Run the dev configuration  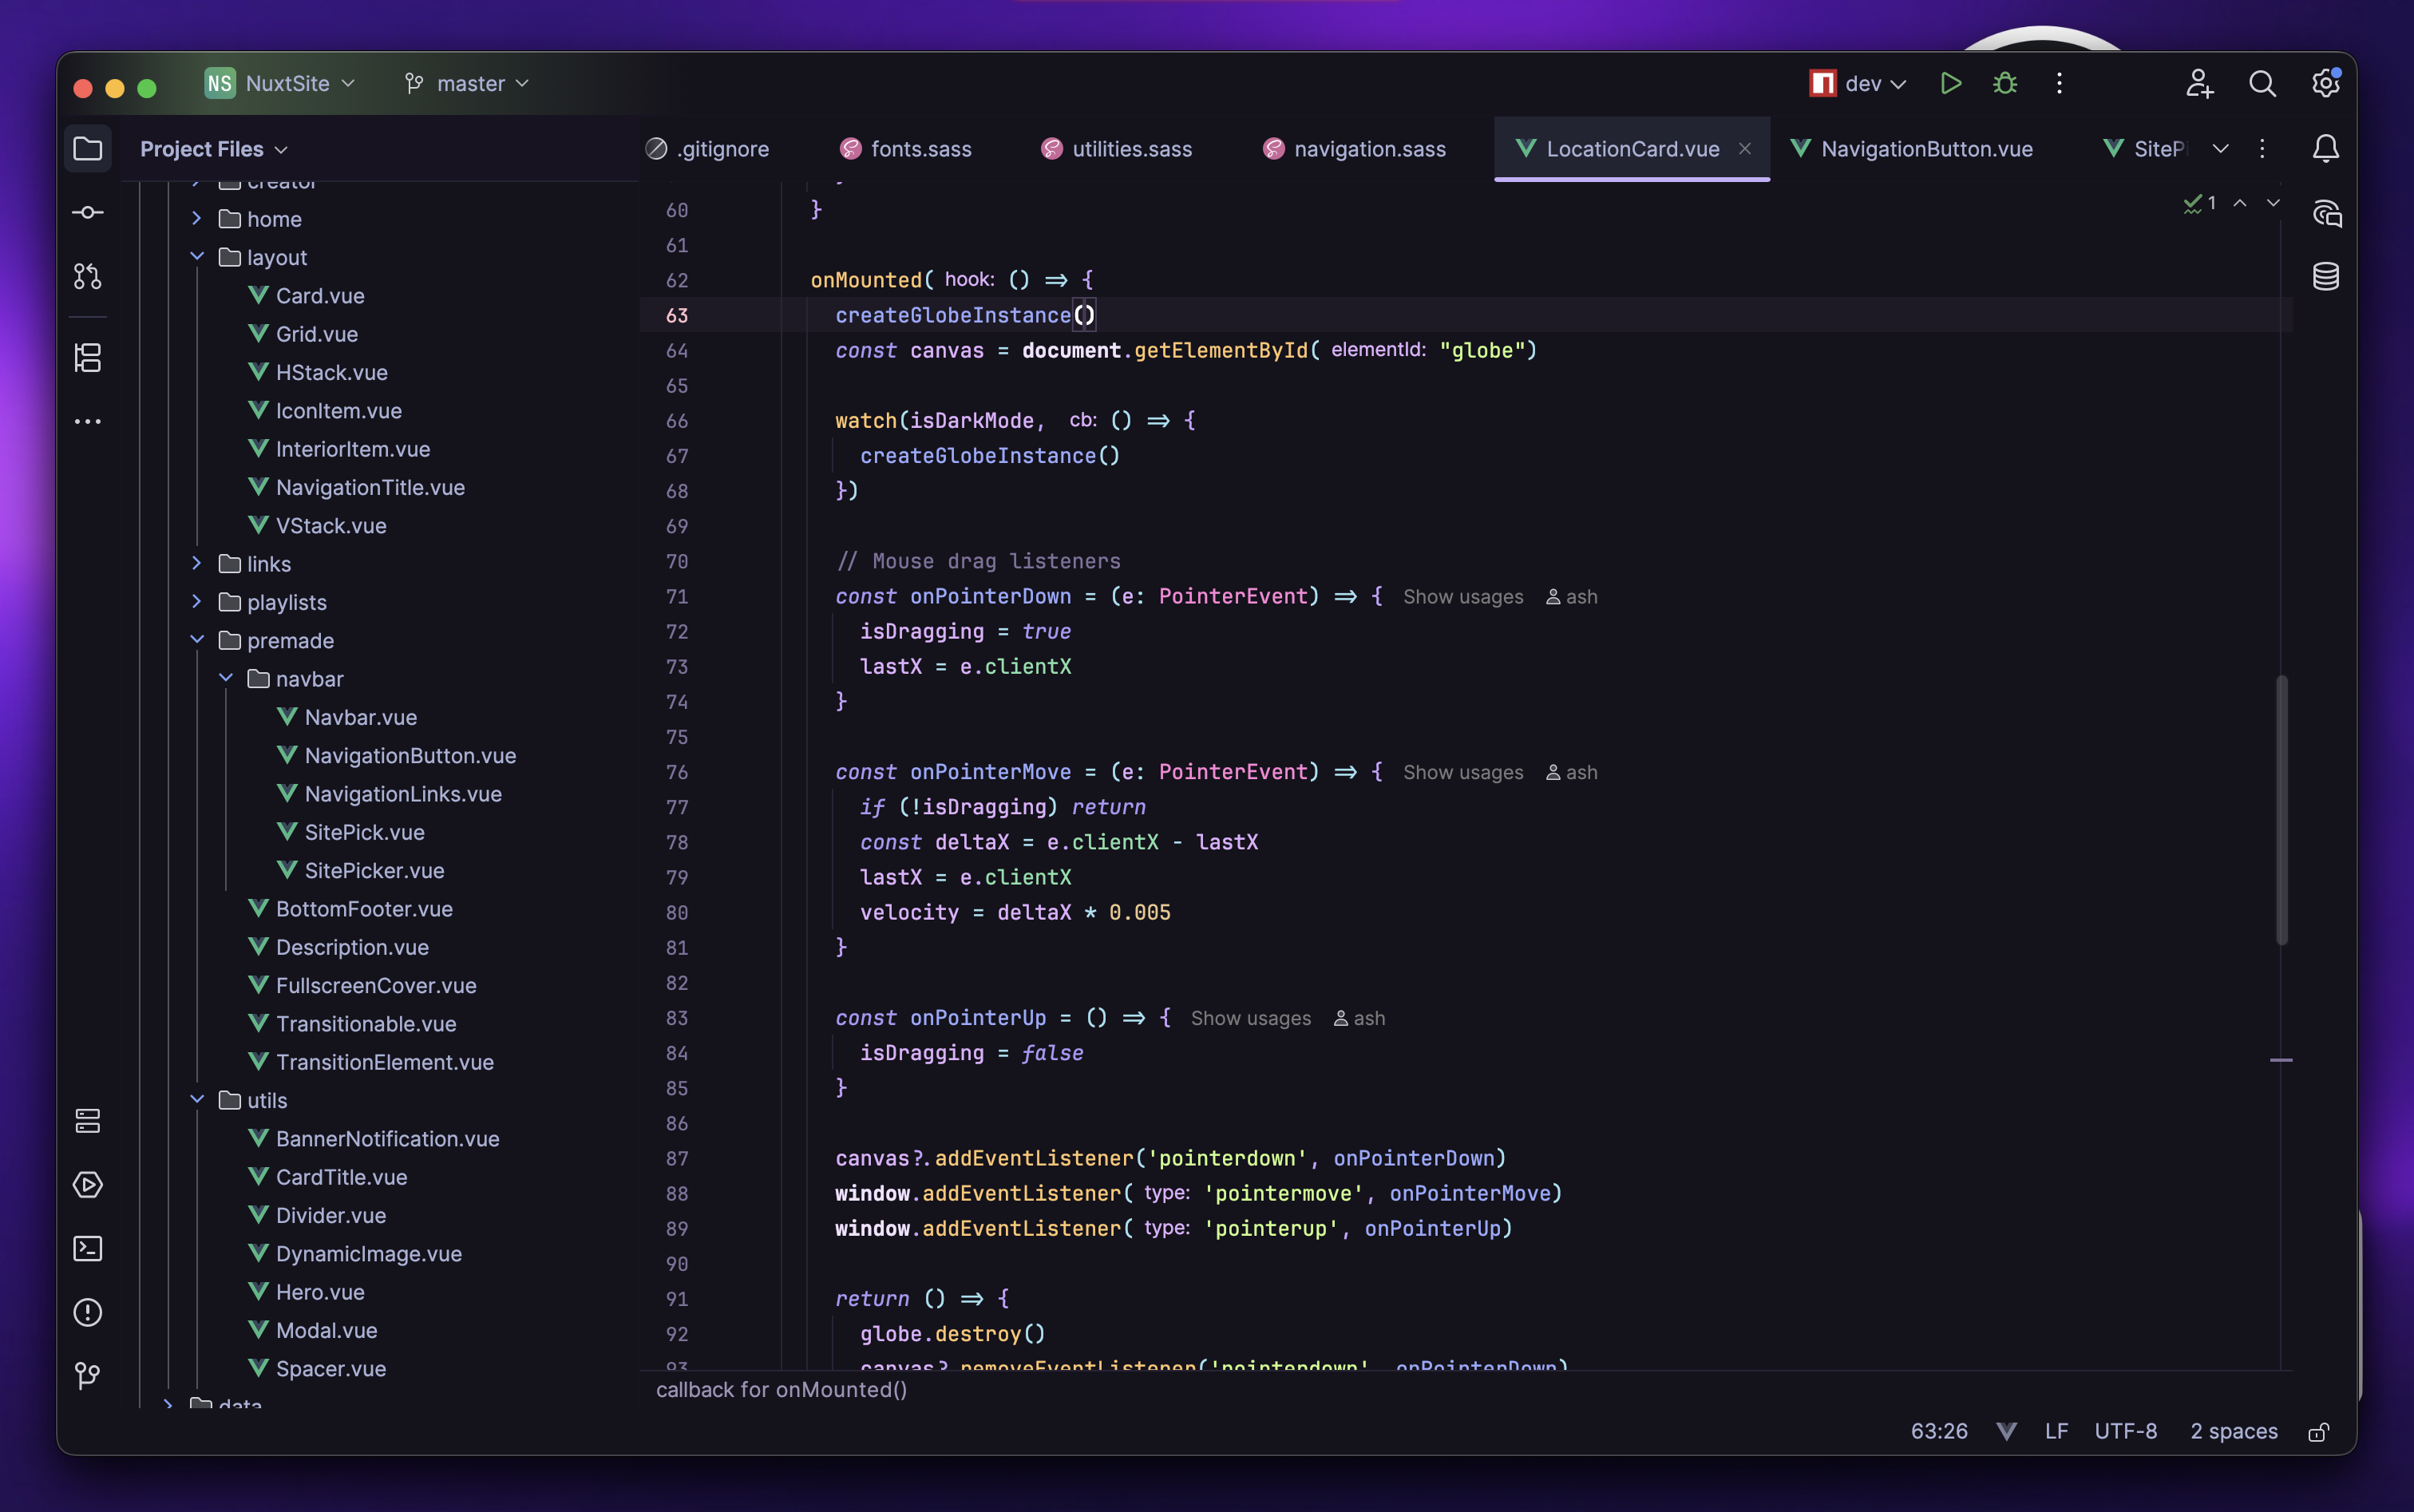[x=1950, y=83]
